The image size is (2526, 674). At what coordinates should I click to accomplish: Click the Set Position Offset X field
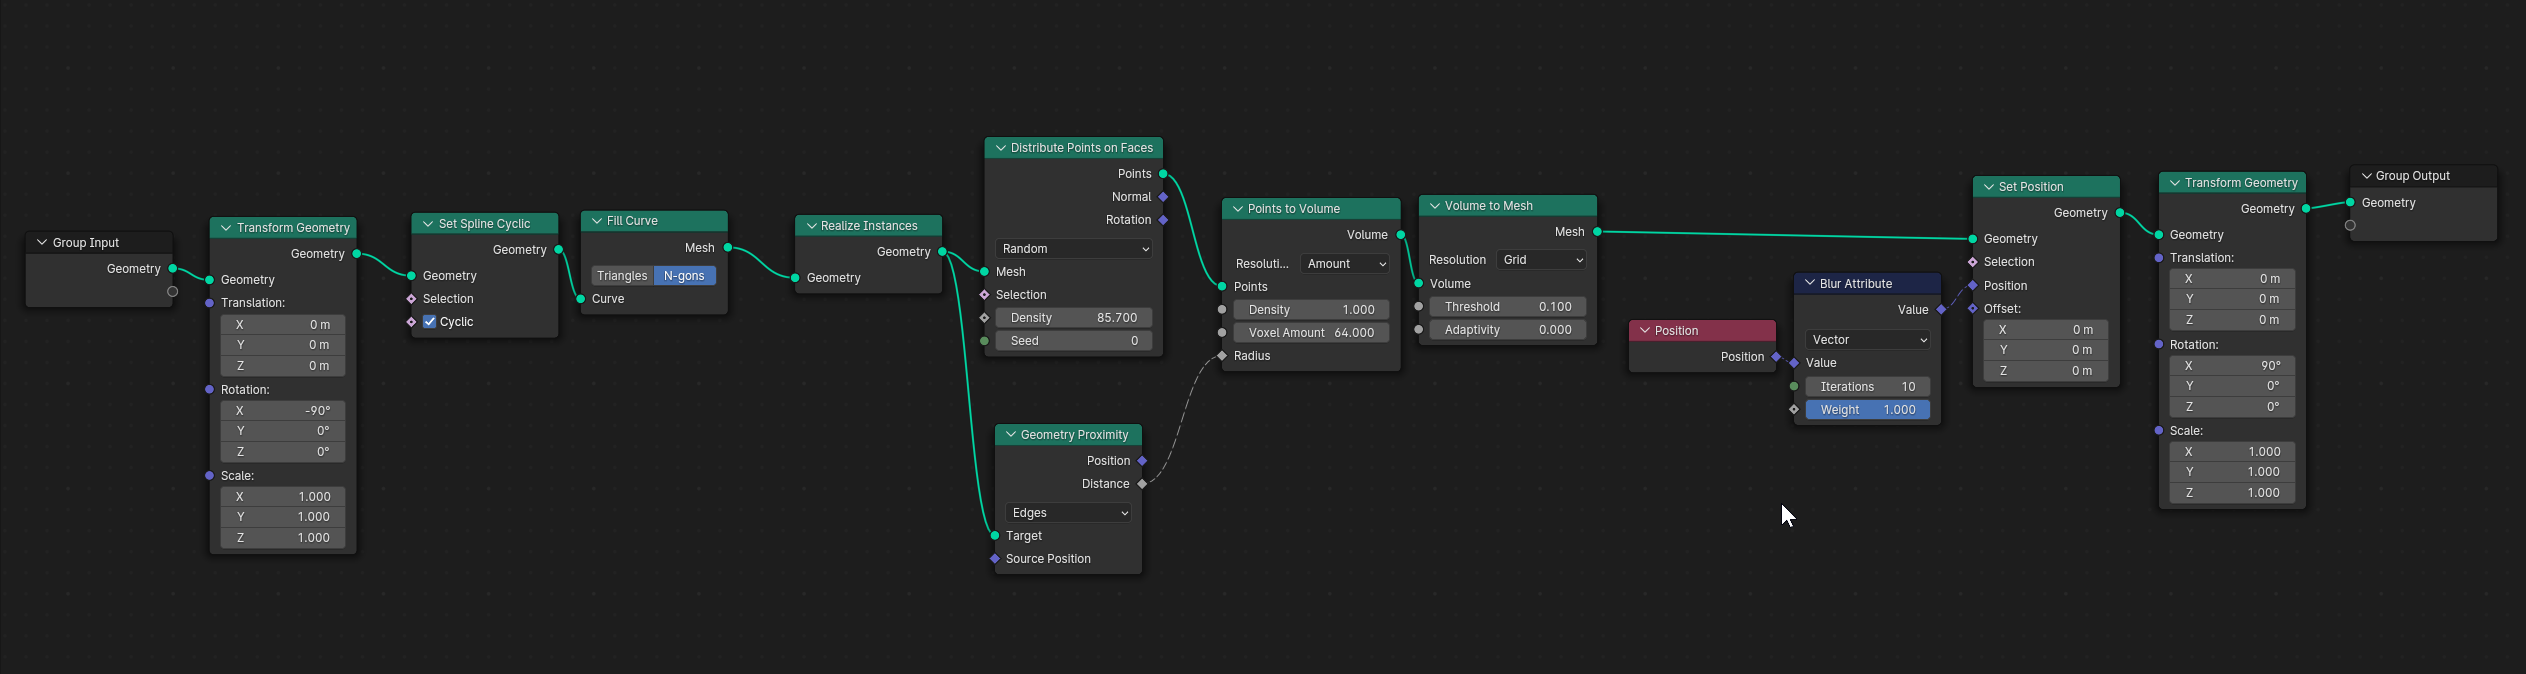tap(2046, 330)
